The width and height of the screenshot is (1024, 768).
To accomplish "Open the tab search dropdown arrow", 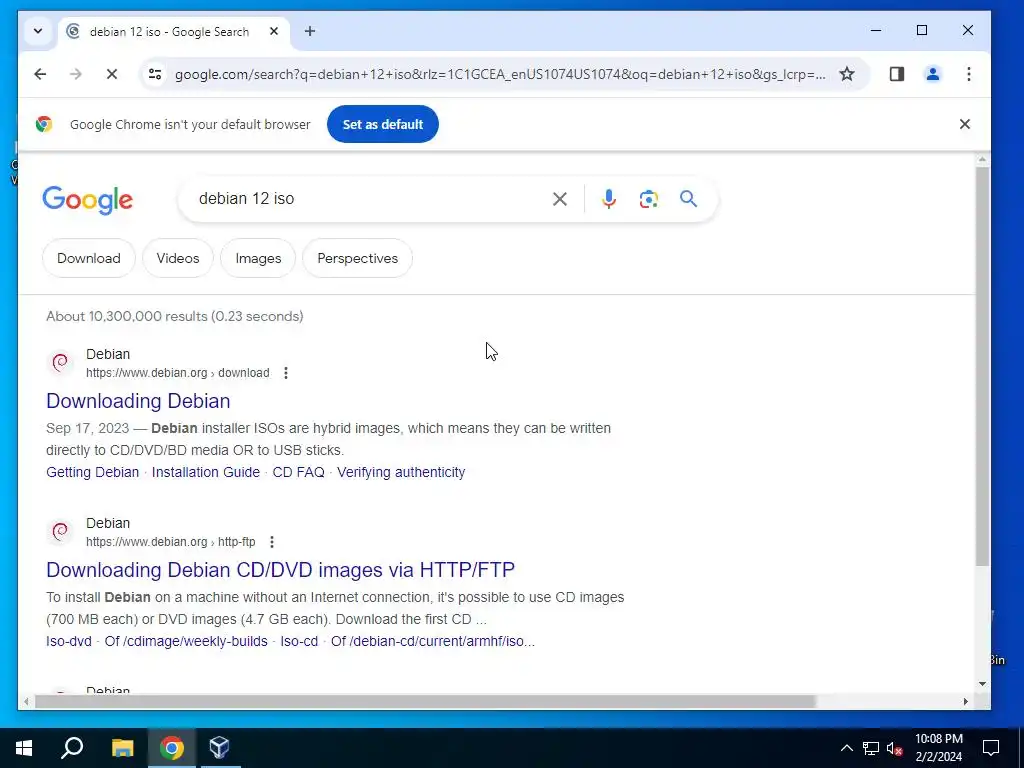I will [x=38, y=31].
